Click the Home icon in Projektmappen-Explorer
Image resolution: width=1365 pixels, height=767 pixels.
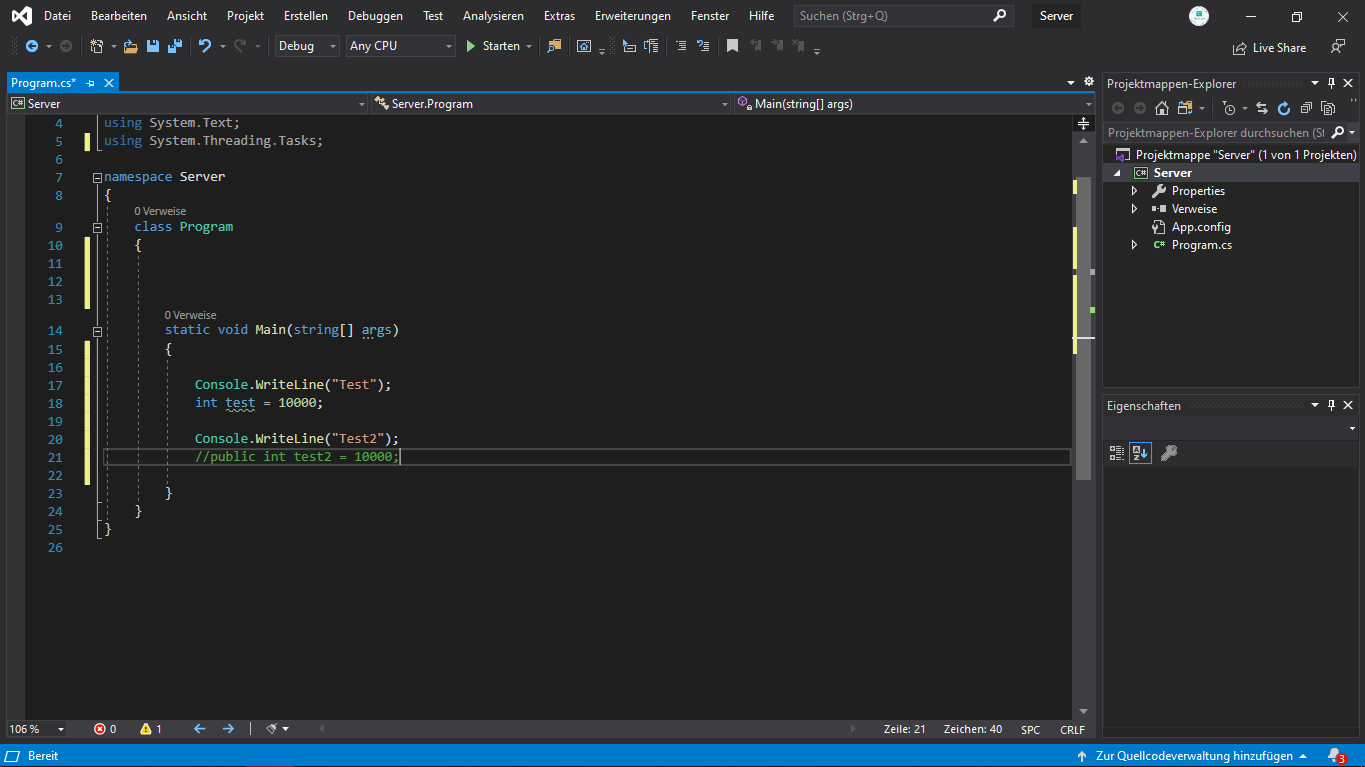click(1161, 108)
